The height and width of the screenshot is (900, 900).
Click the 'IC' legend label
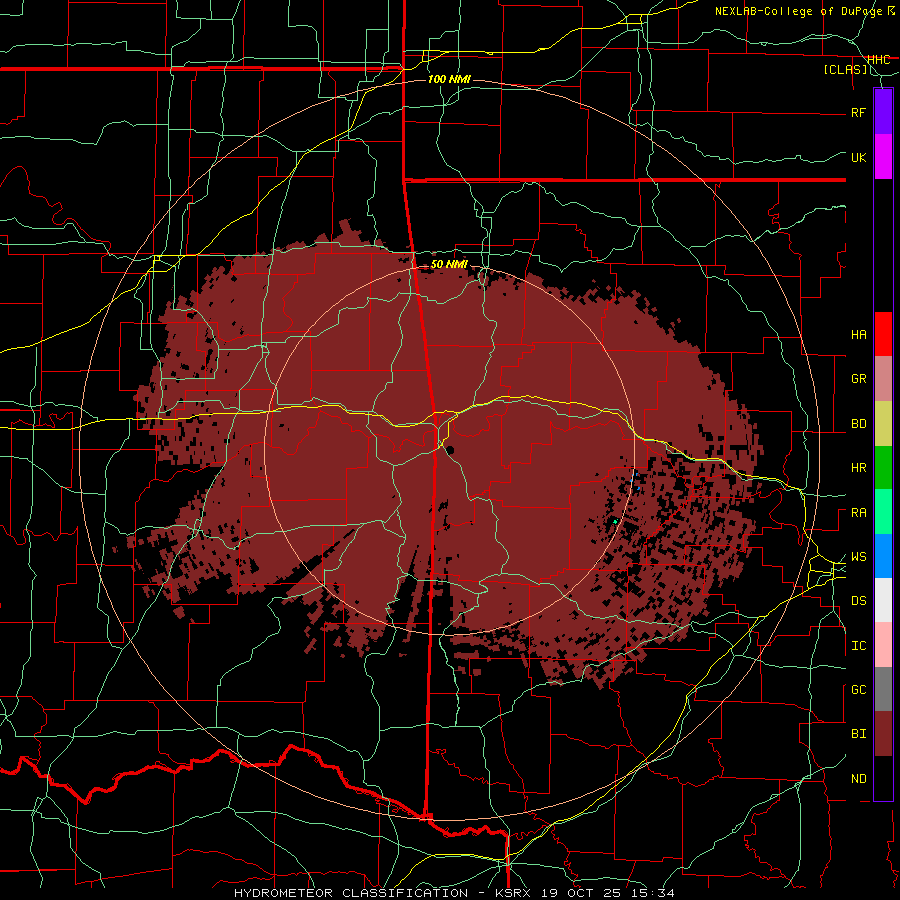[x=858, y=646]
